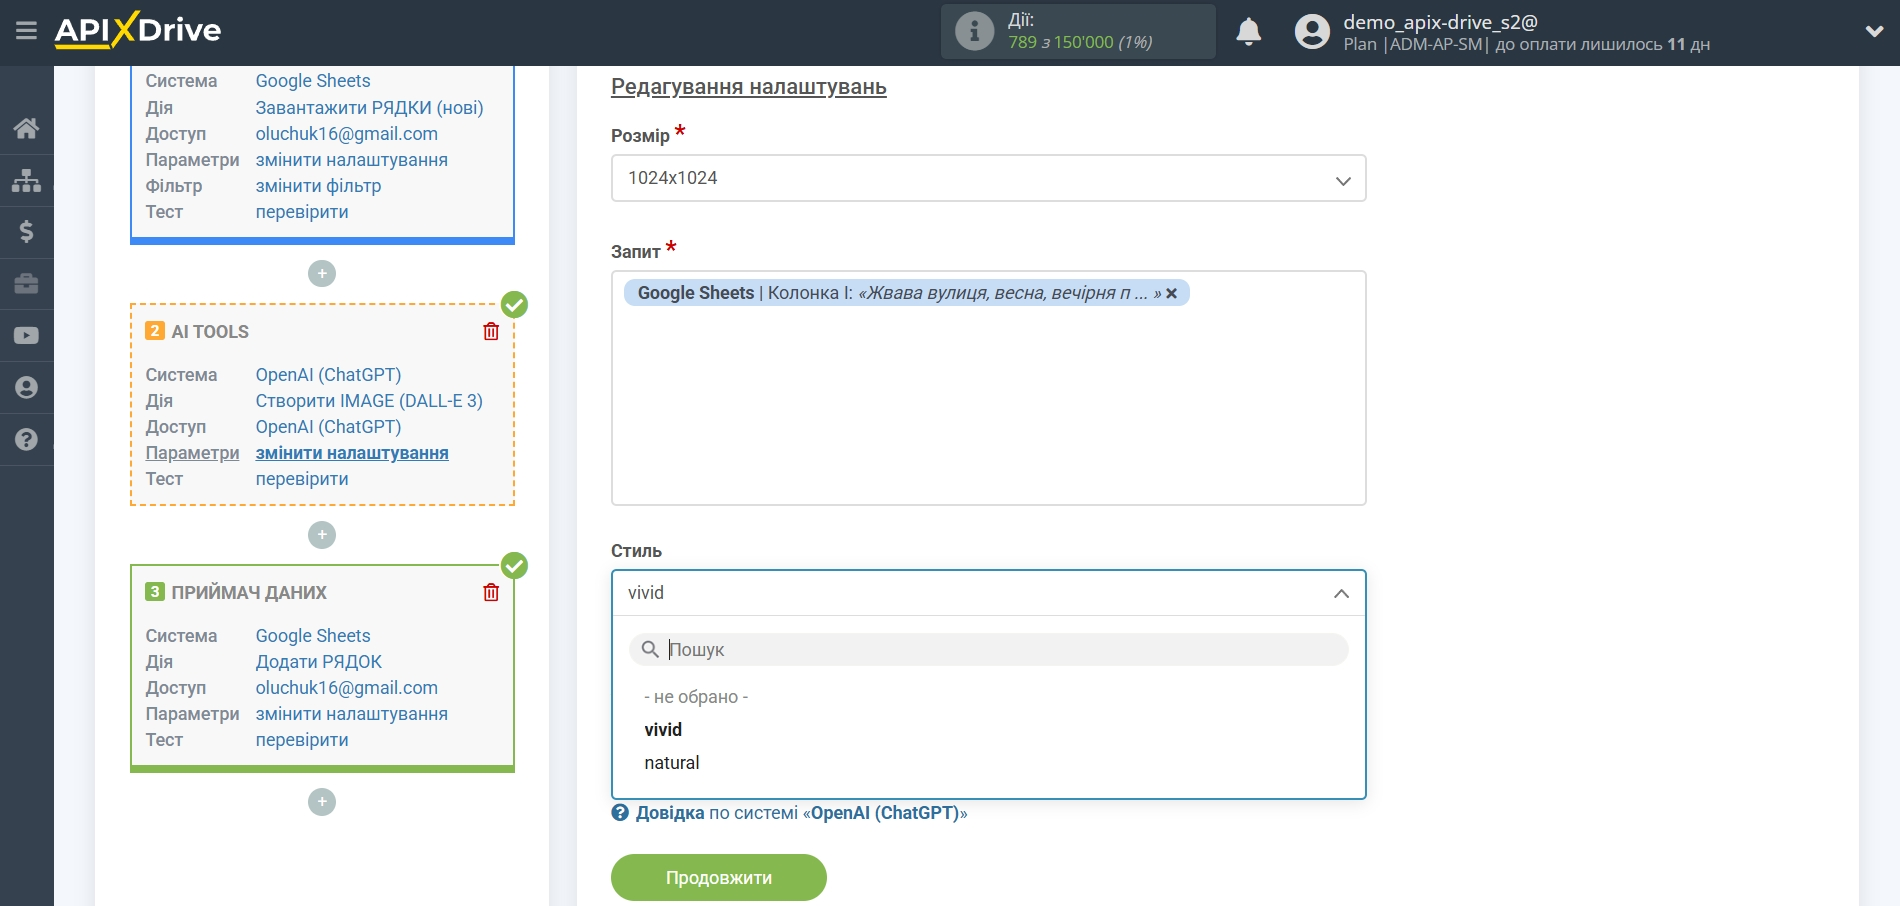Click the Продовжити button
The height and width of the screenshot is (906, 1900).
[719, 877]
